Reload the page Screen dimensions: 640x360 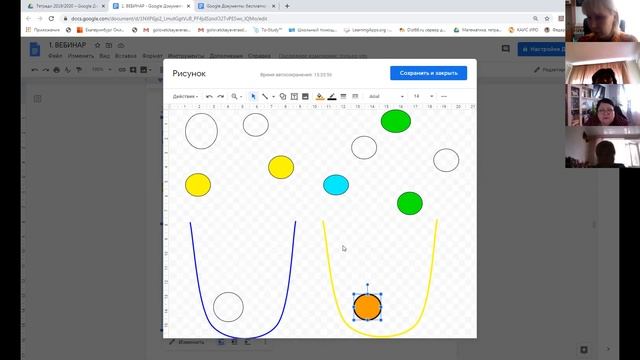coord(51,18)
